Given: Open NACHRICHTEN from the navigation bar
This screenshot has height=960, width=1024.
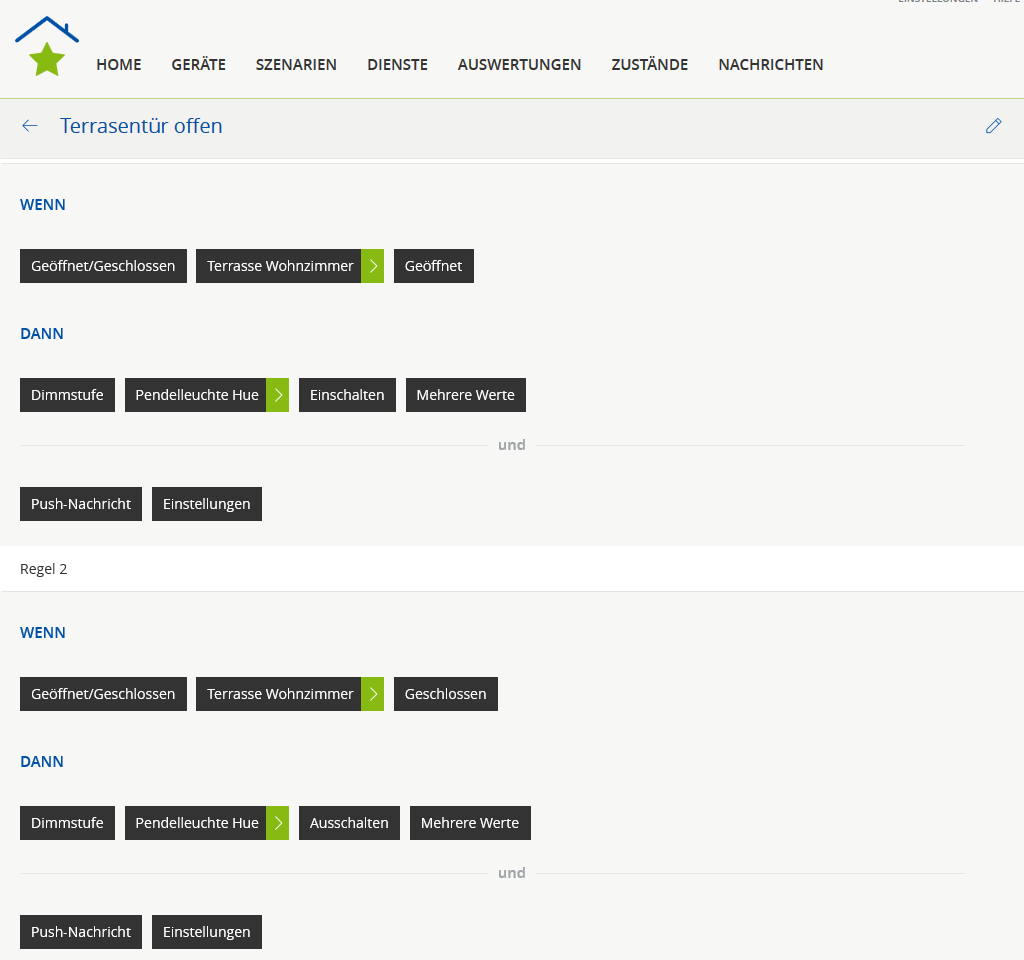Looking at the screenshot, I should (x=770, y=65).
